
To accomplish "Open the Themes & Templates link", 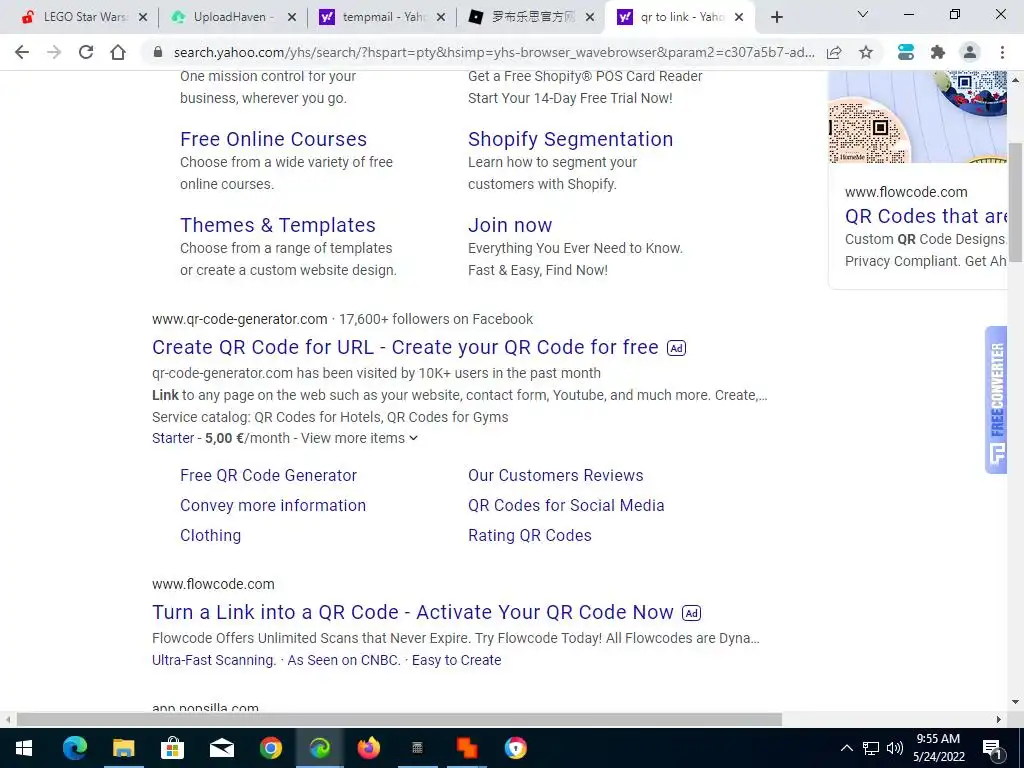I will [x=278, y=225].
